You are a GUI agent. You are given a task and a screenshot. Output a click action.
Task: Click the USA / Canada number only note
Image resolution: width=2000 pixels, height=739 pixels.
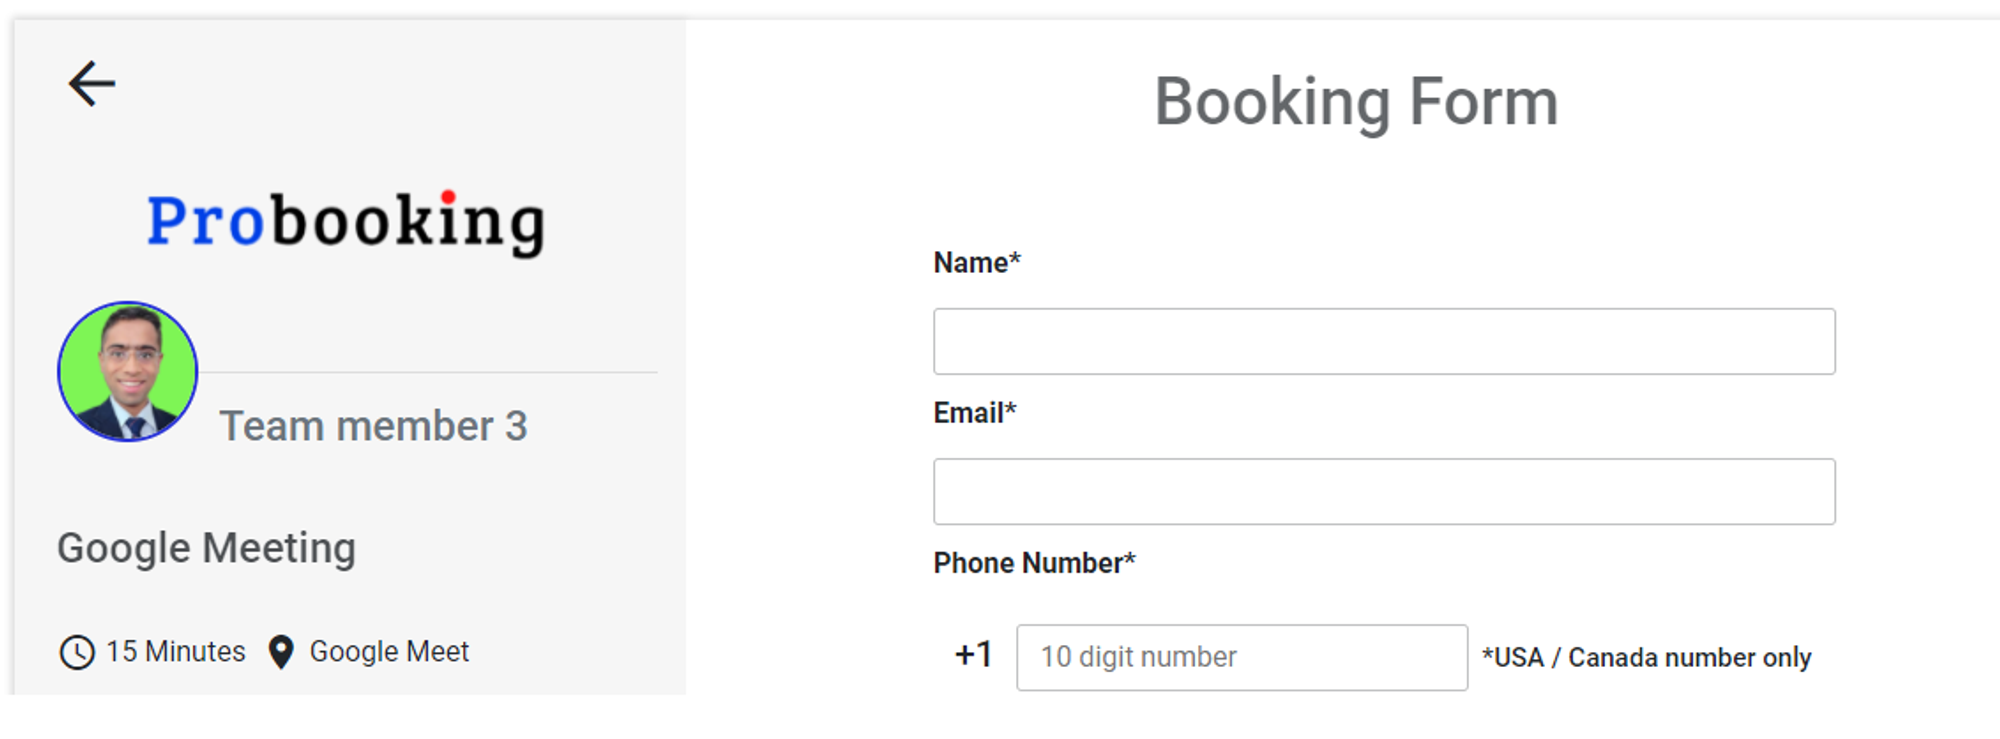click(1647, 657)
